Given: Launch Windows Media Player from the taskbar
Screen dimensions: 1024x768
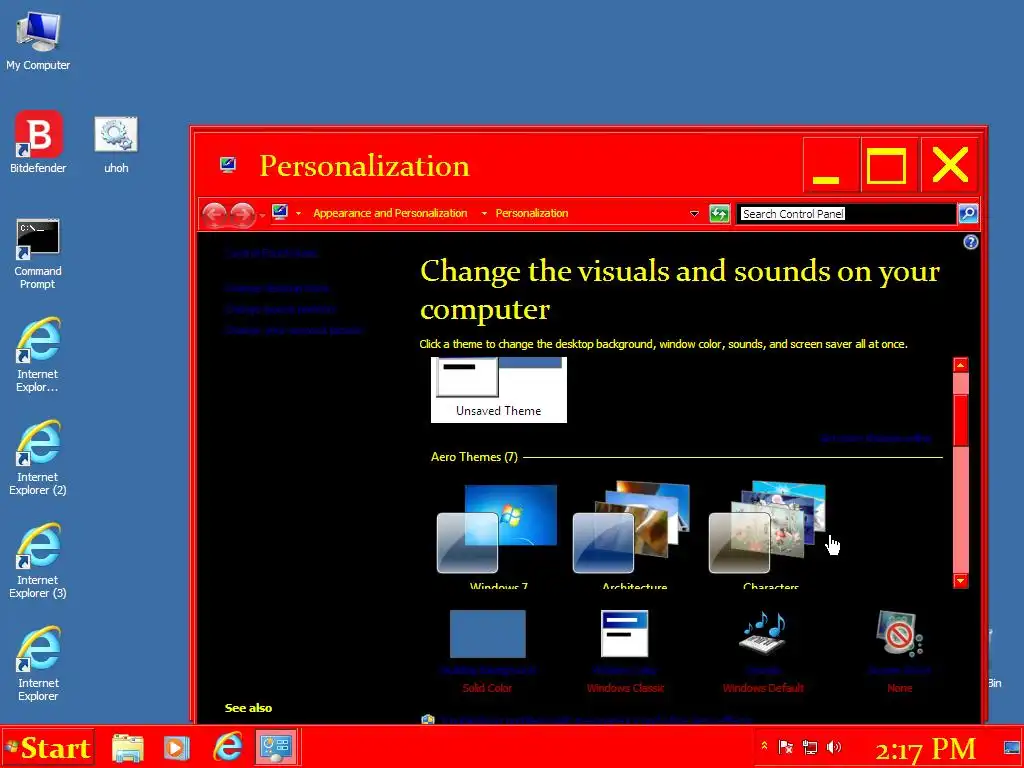Looking at the screenshot, I should (x=176, y=748).
